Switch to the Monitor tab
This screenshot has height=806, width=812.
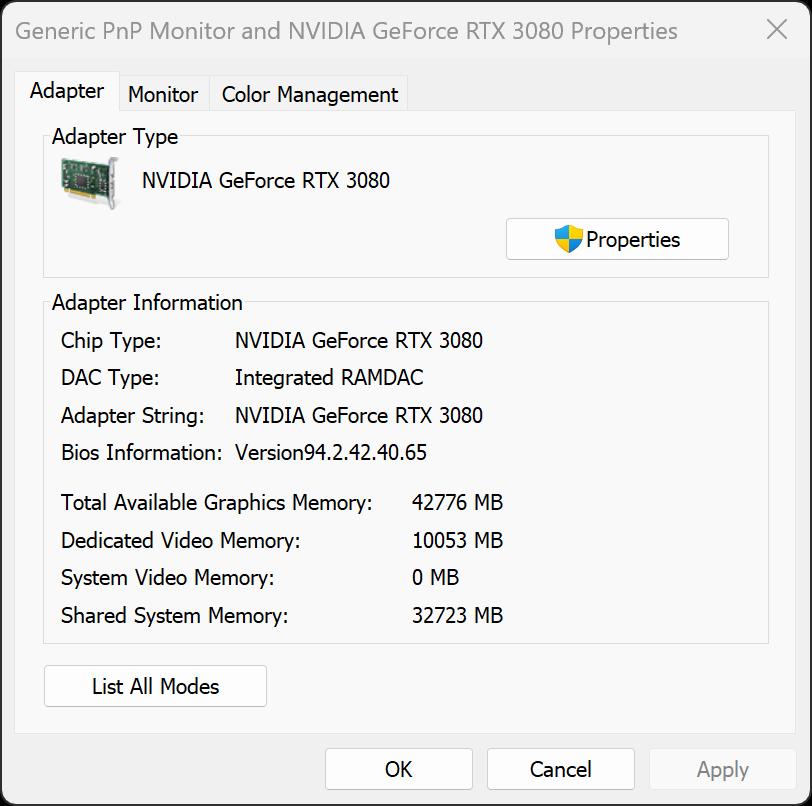tap(163, 95)
